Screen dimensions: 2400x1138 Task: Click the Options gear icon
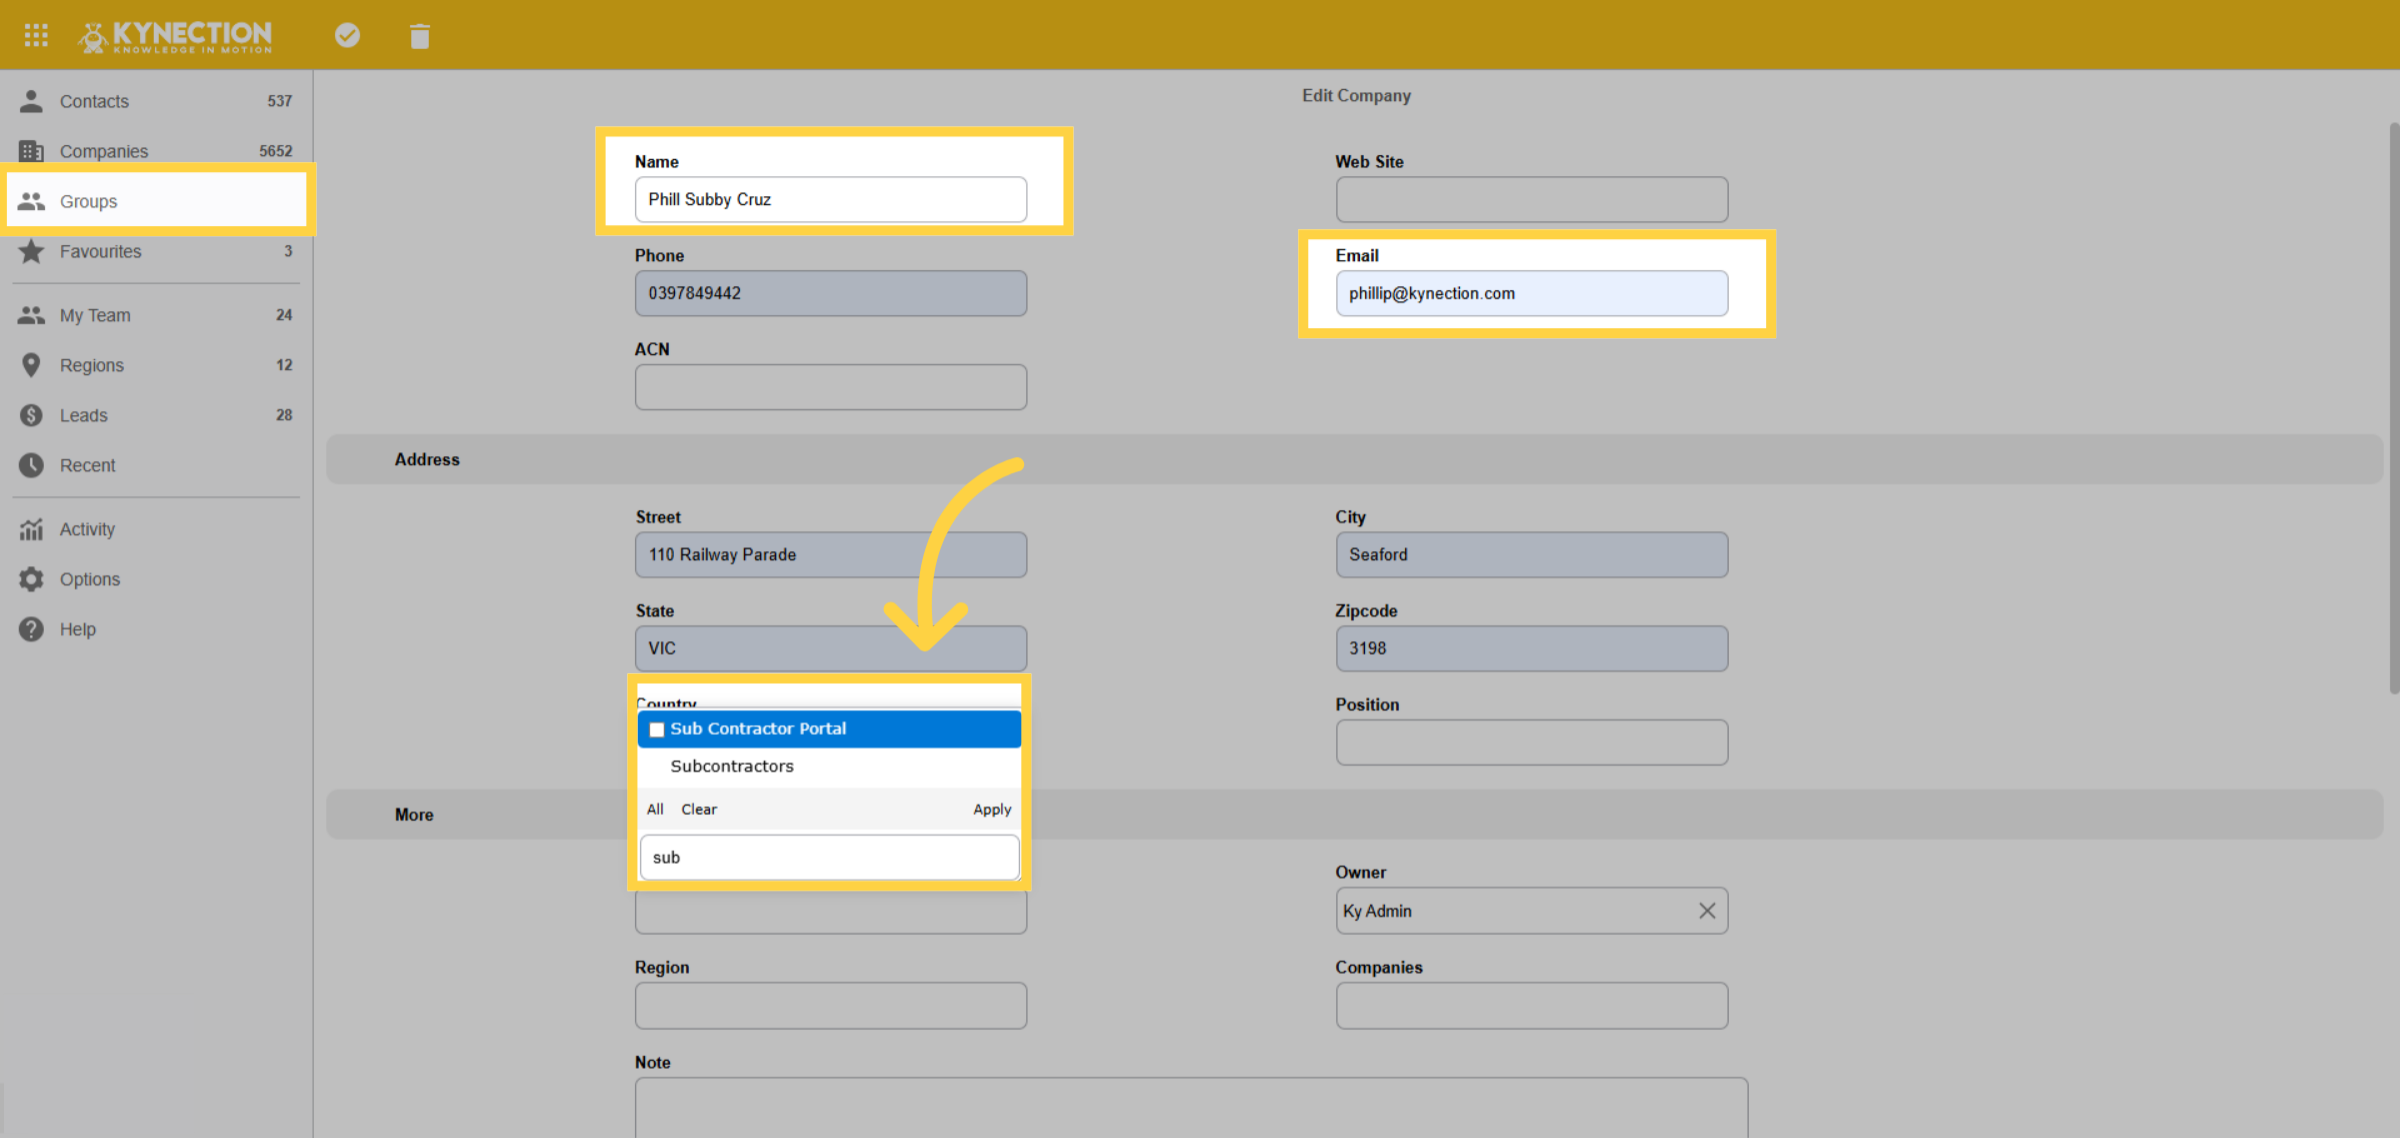[31, 579]
